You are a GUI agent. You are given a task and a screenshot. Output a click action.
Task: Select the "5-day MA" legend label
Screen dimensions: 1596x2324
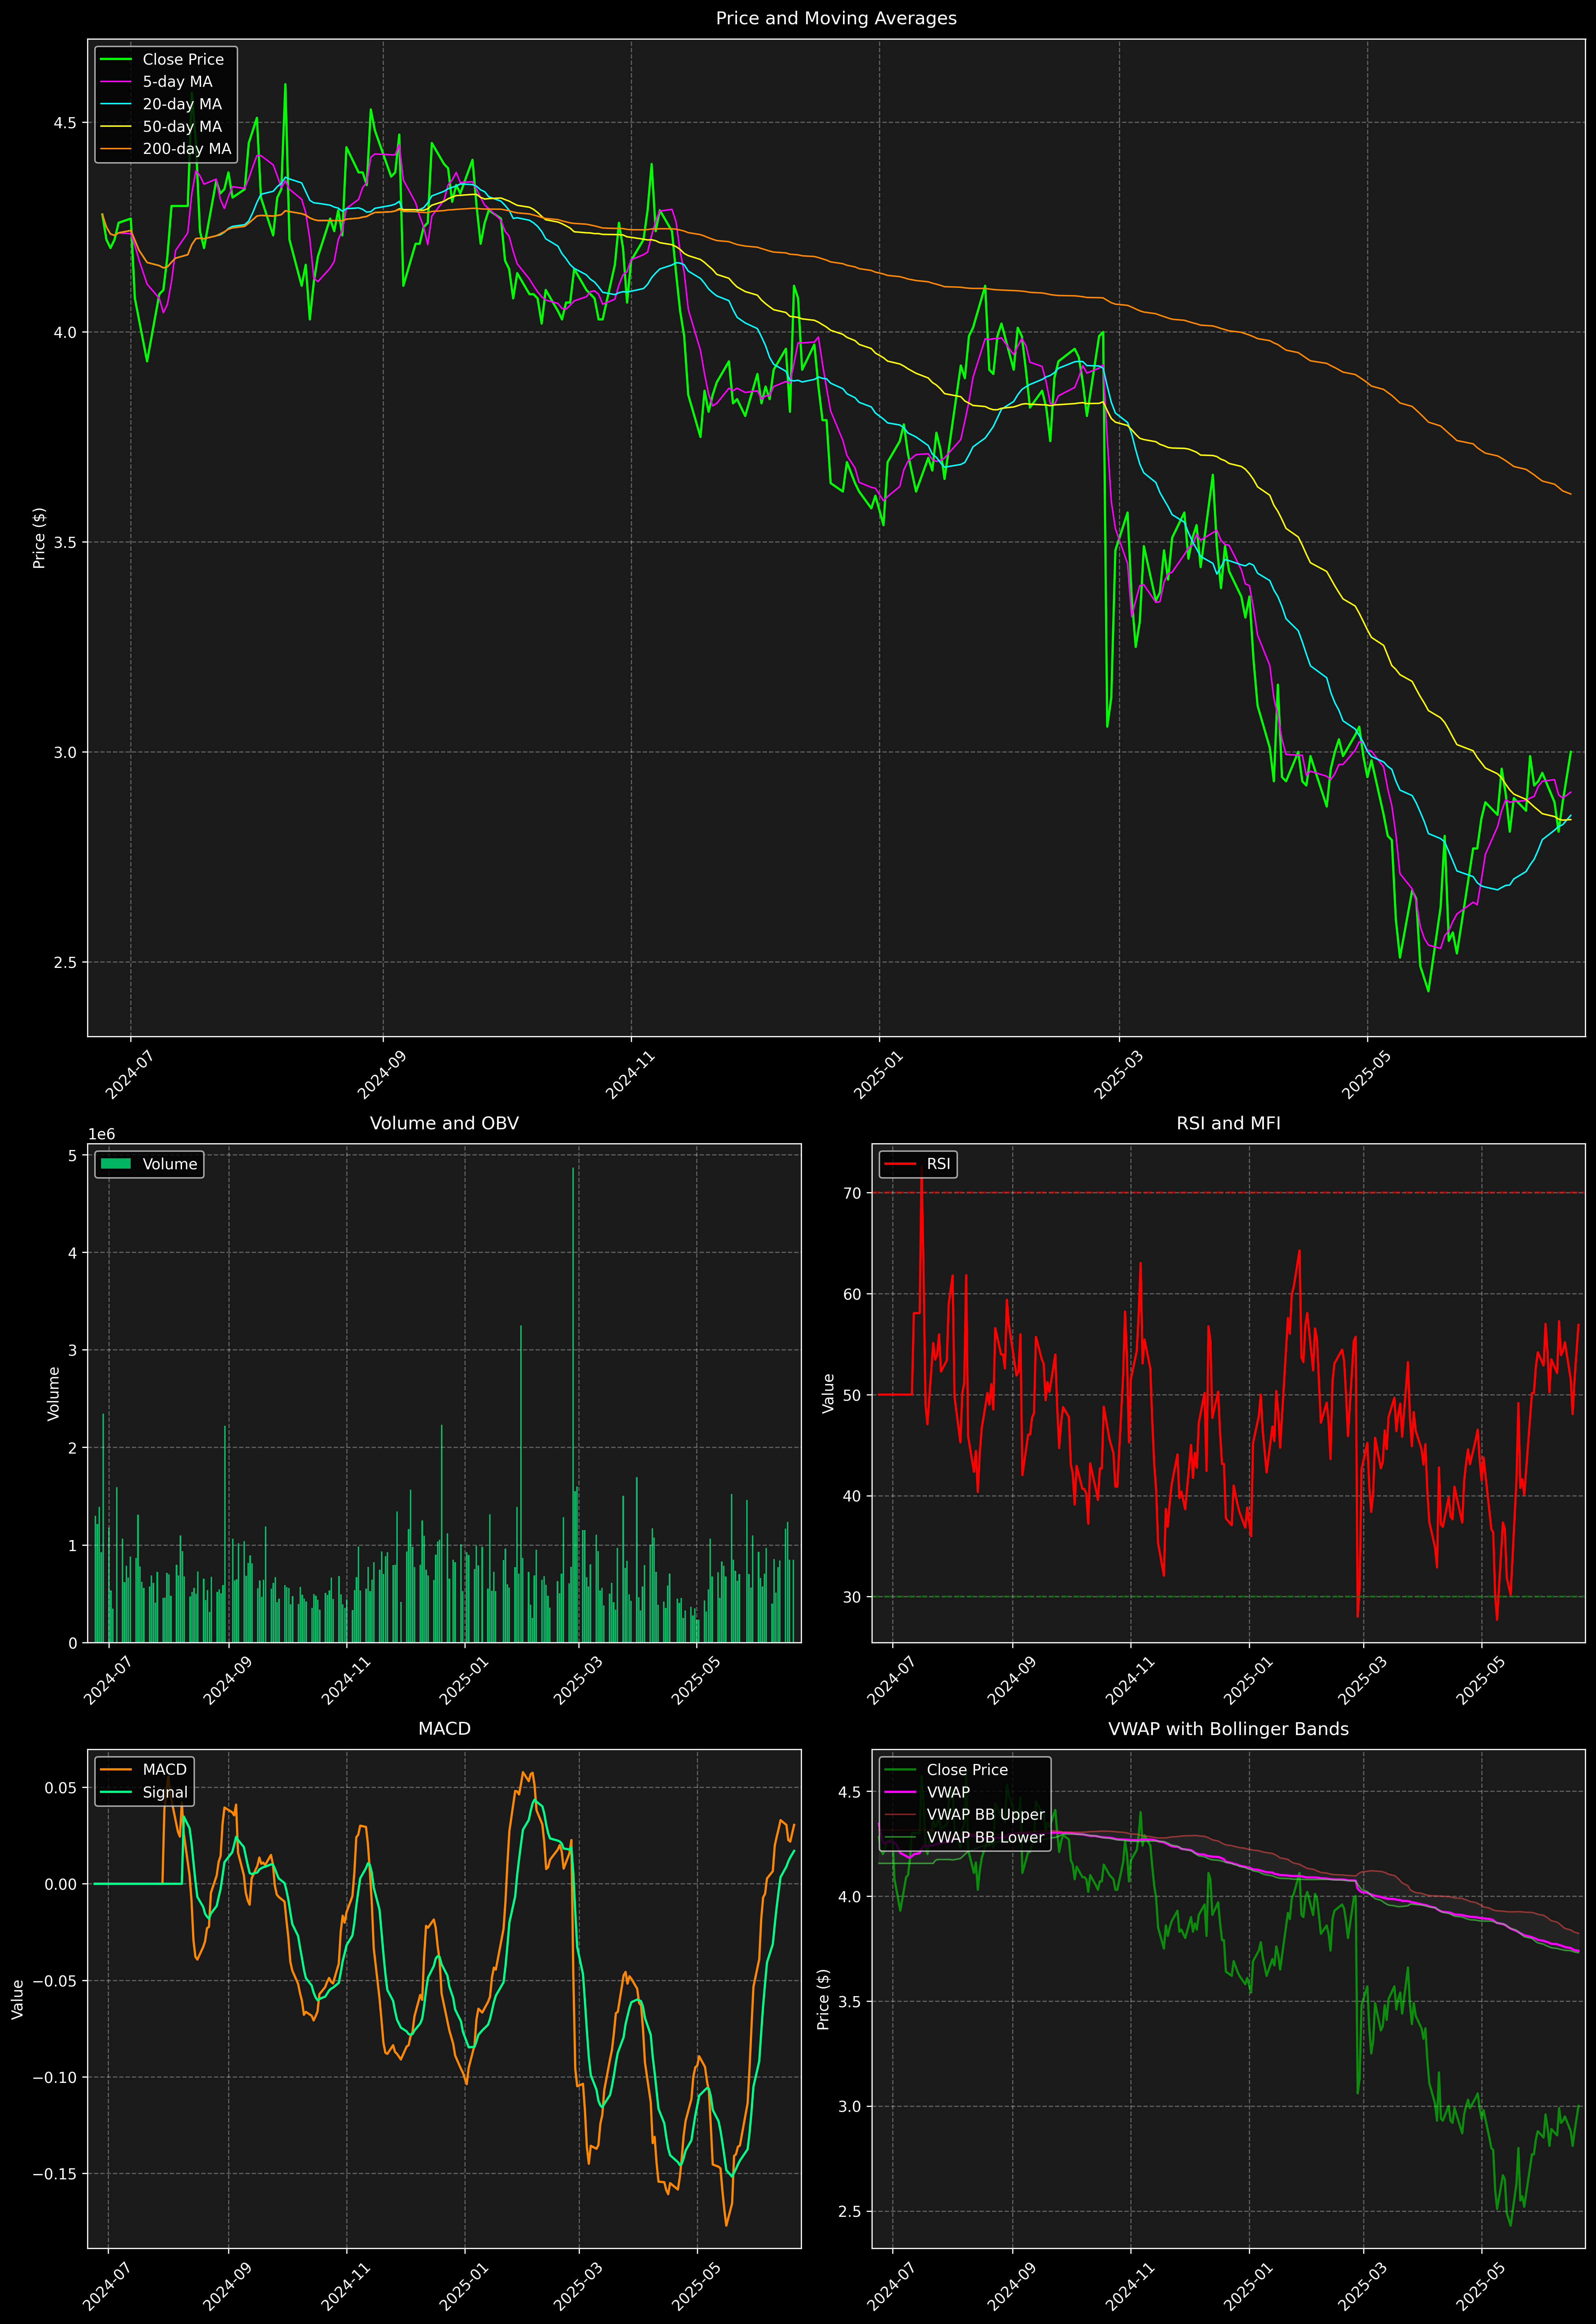pos(177,82)
